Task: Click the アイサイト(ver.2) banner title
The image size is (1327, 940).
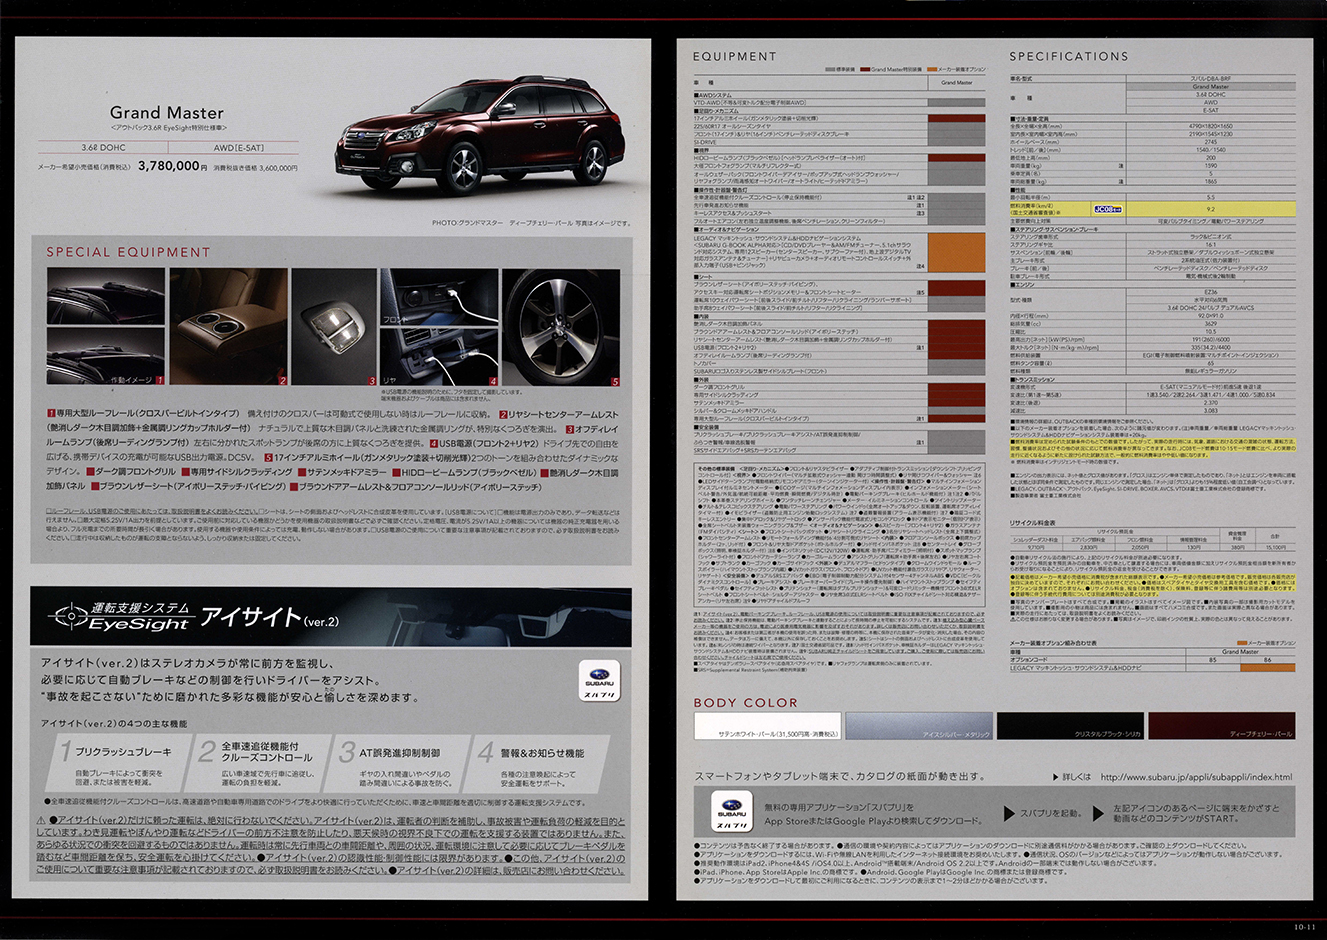Action: (x=270, y=617)
